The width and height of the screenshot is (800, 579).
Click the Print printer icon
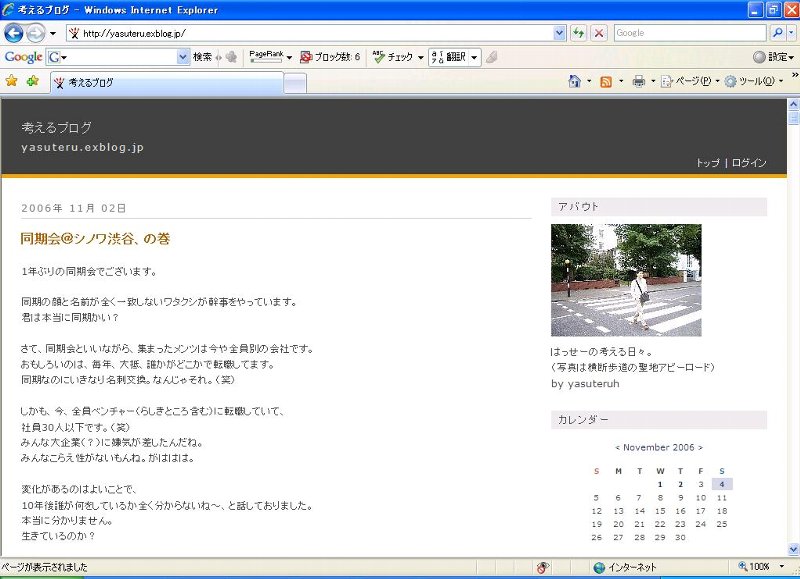638,81
